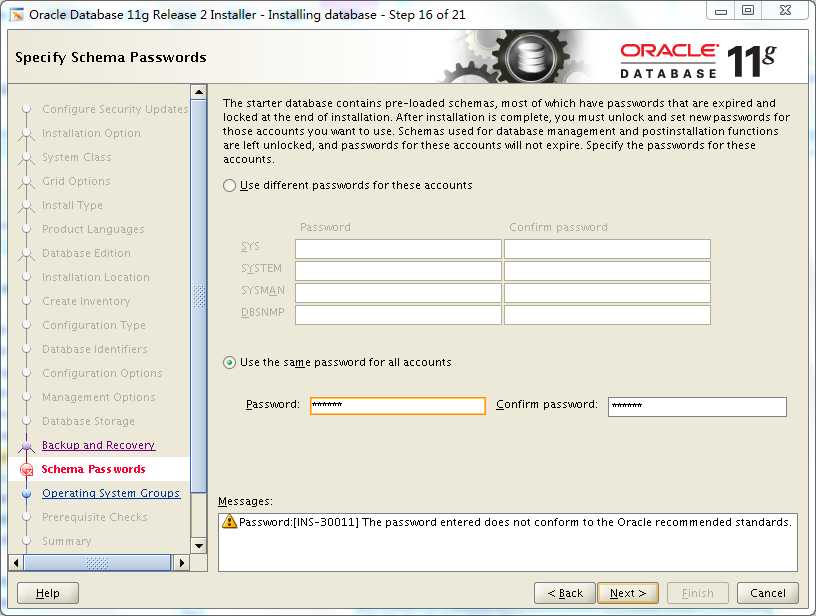Click the SYSTEM confirm password field
This screenshot has height=616, width=816.
pos(607,271)
